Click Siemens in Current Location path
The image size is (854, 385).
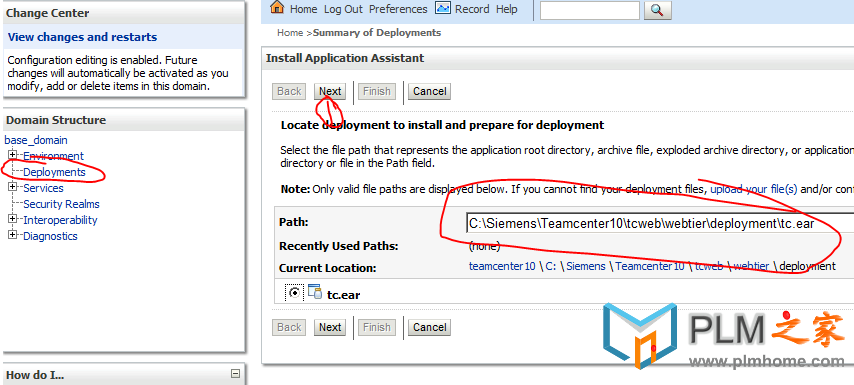click(x=586, y=266)
